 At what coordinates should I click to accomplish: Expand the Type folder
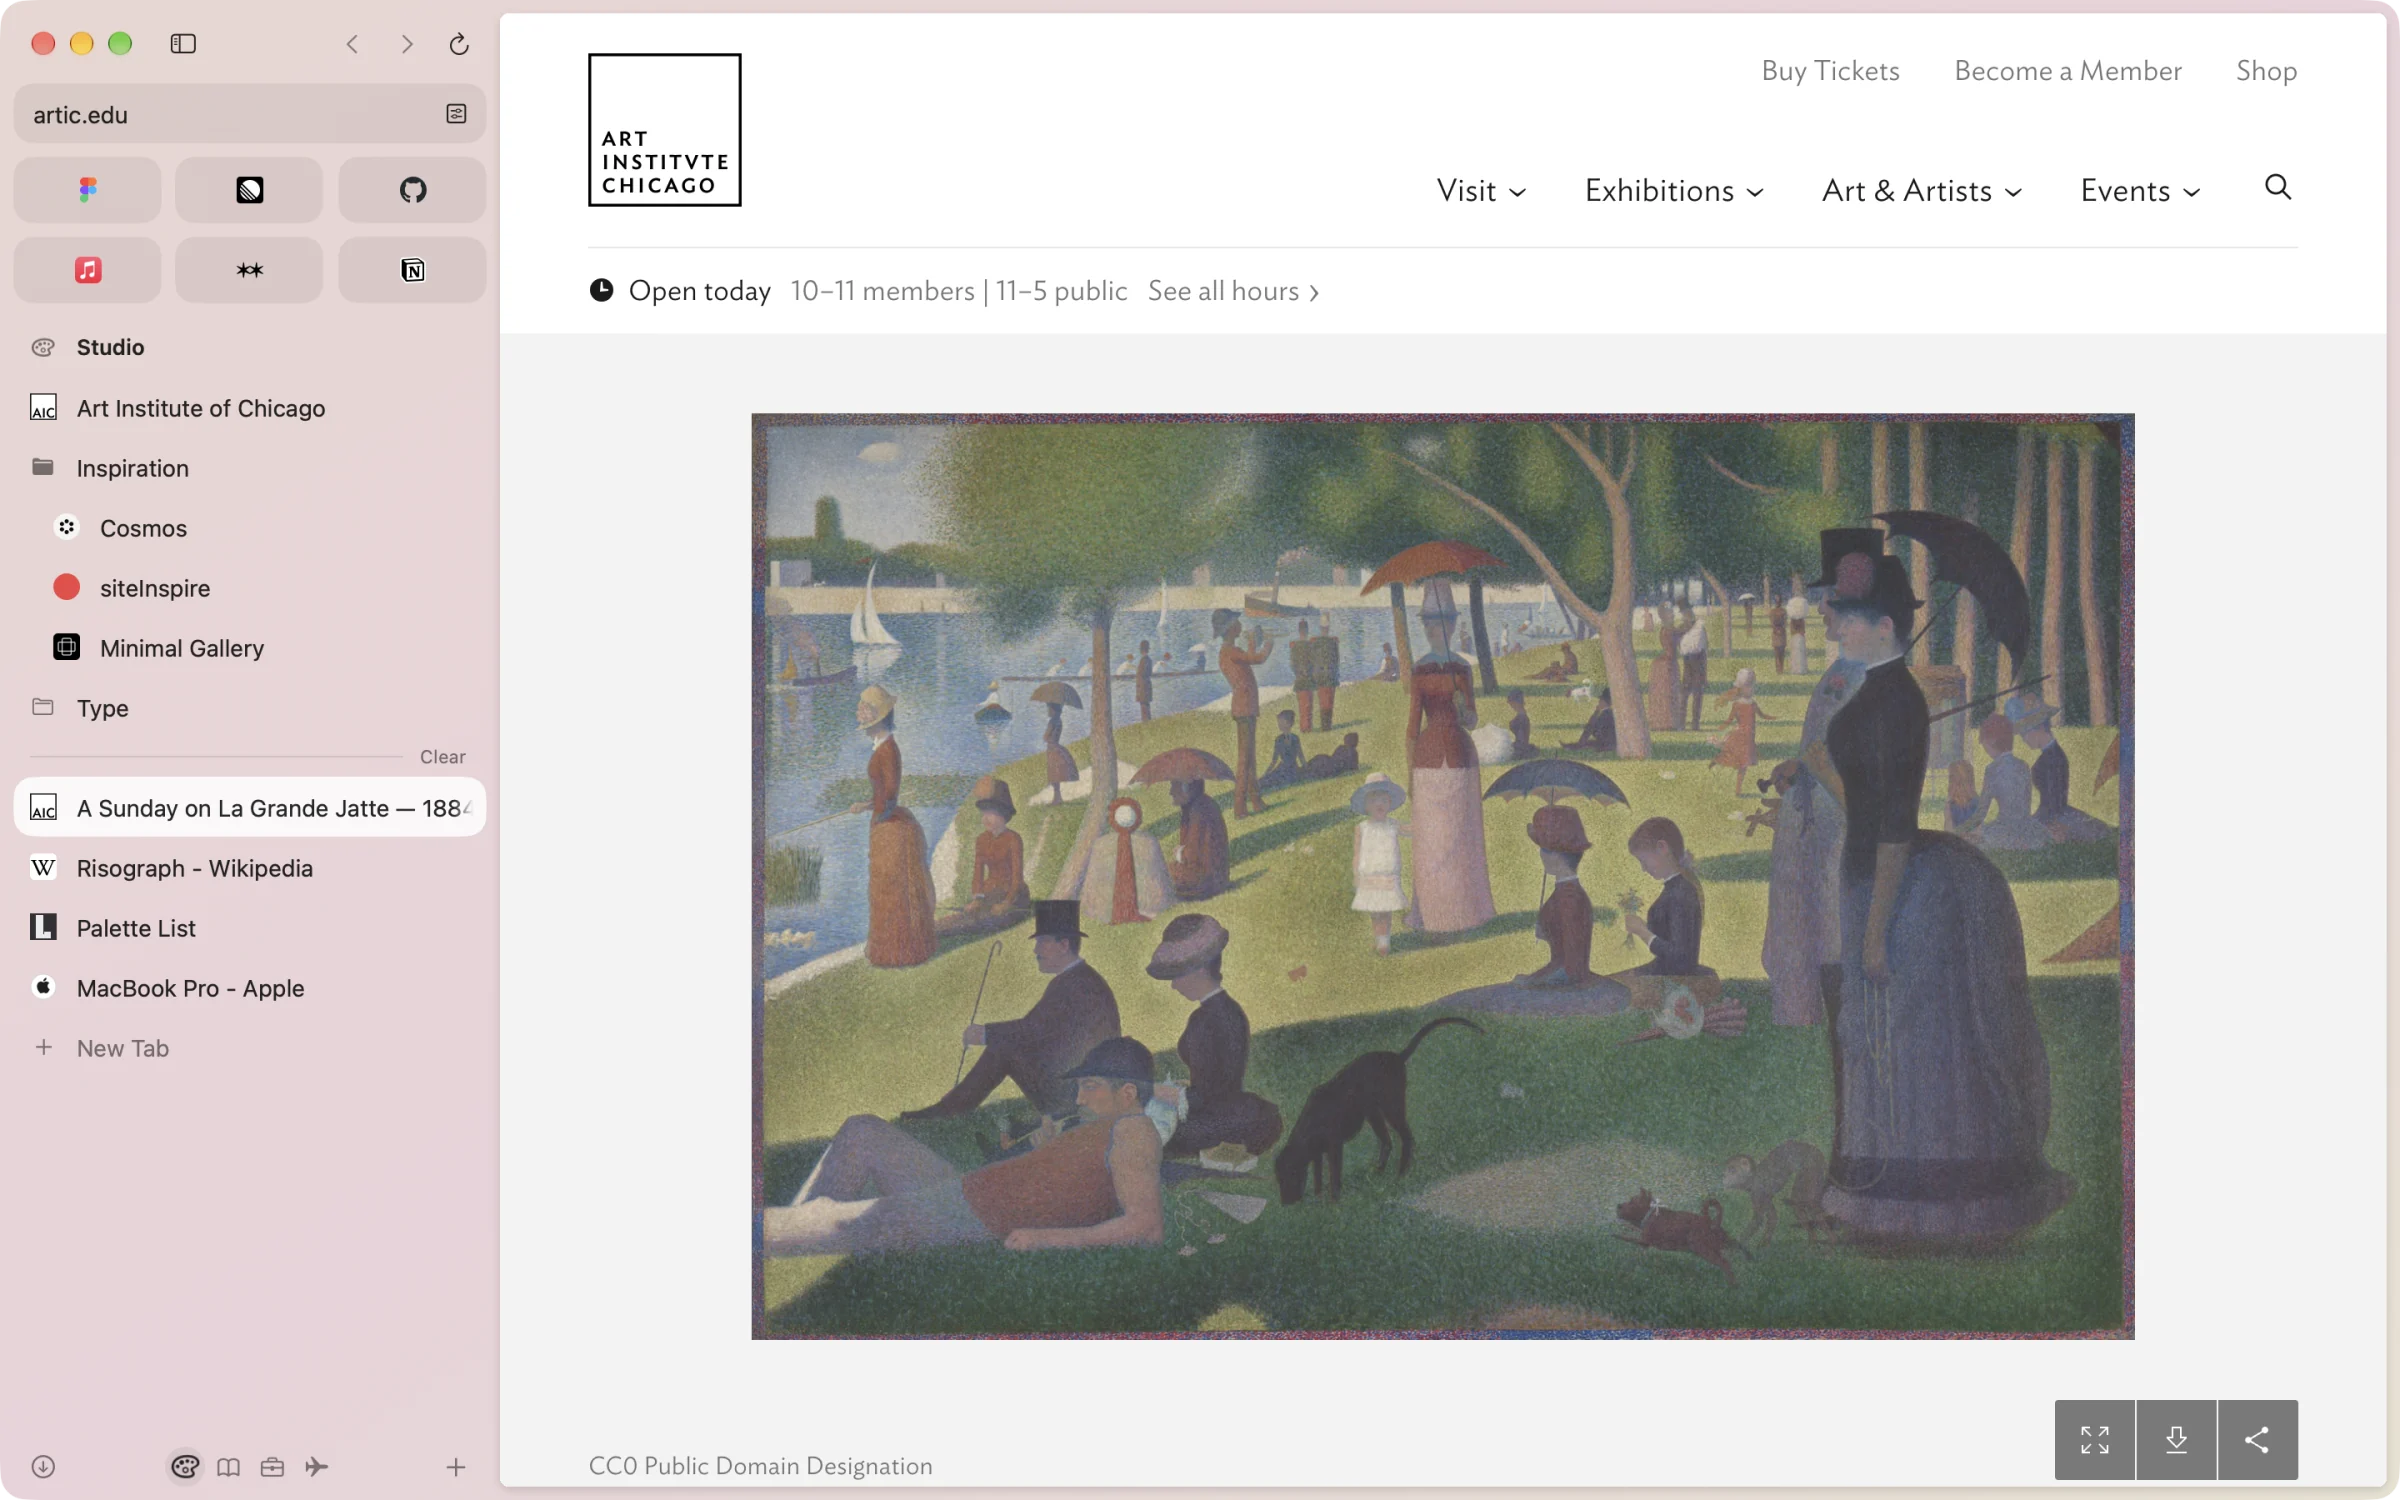(249, 708)
